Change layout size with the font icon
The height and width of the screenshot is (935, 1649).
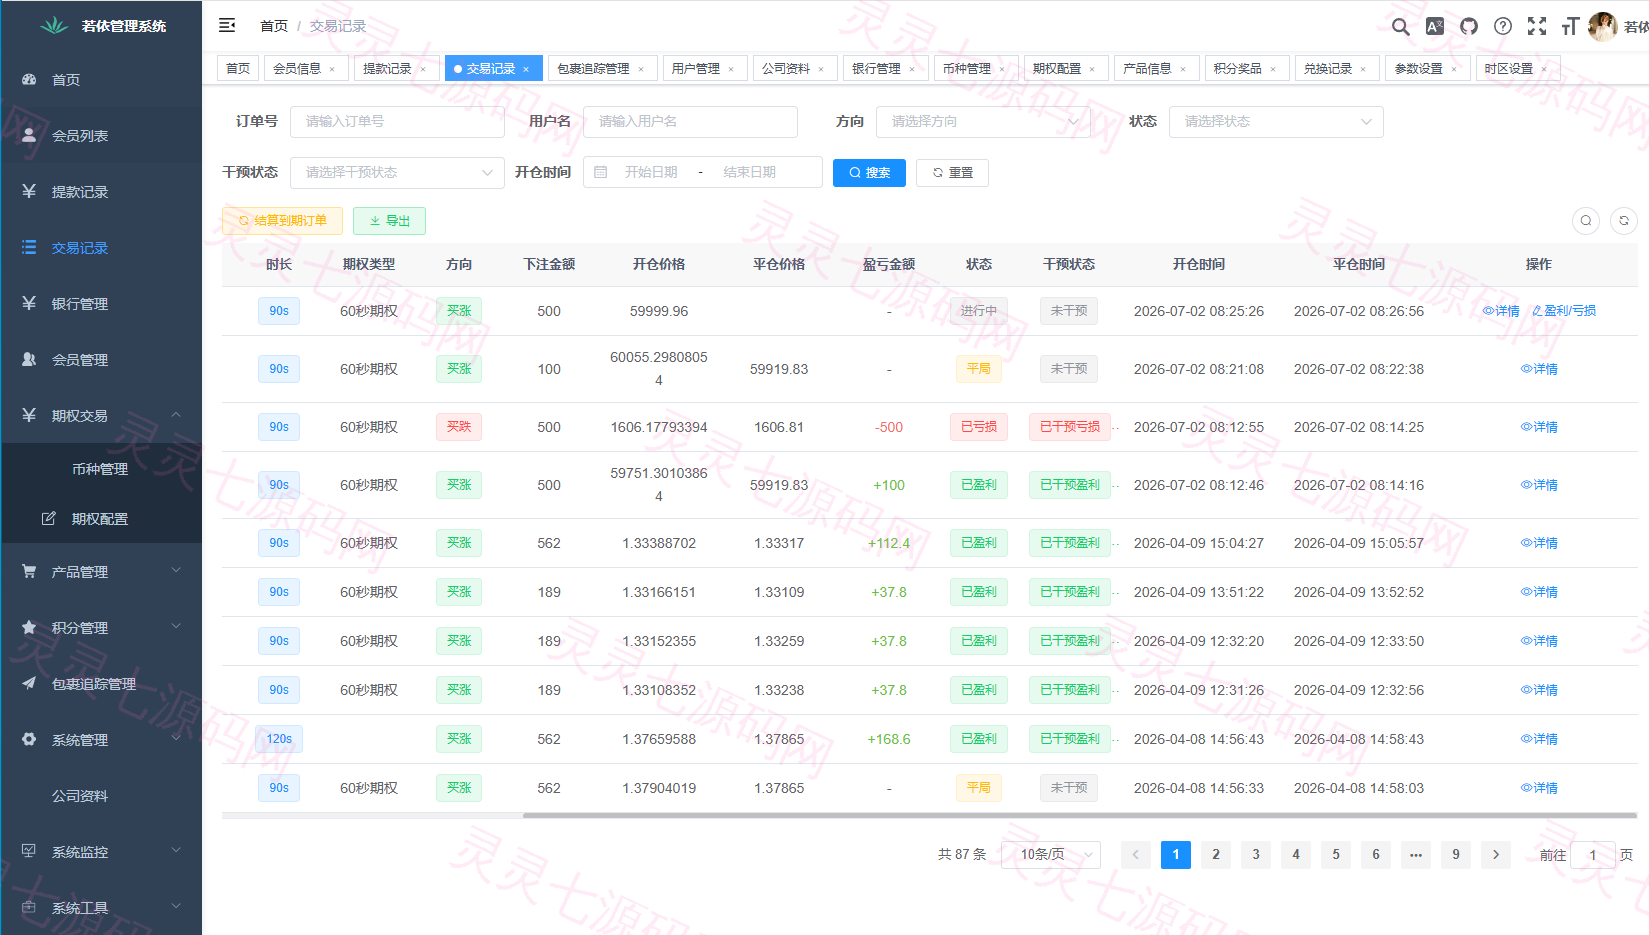(1570, 26)
